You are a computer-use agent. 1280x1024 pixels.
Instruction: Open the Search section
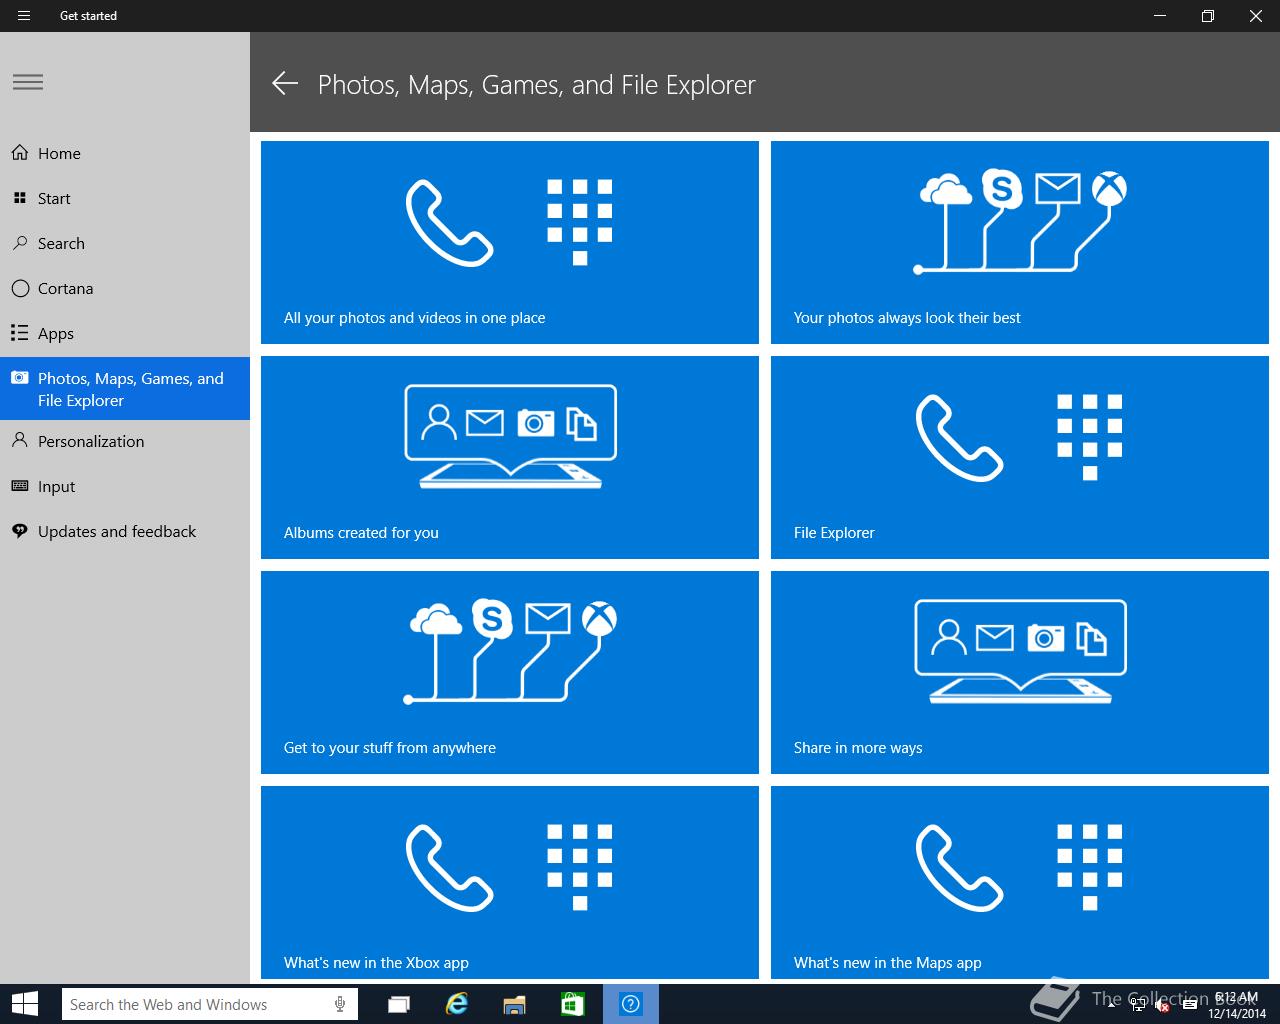pos(125,243)
